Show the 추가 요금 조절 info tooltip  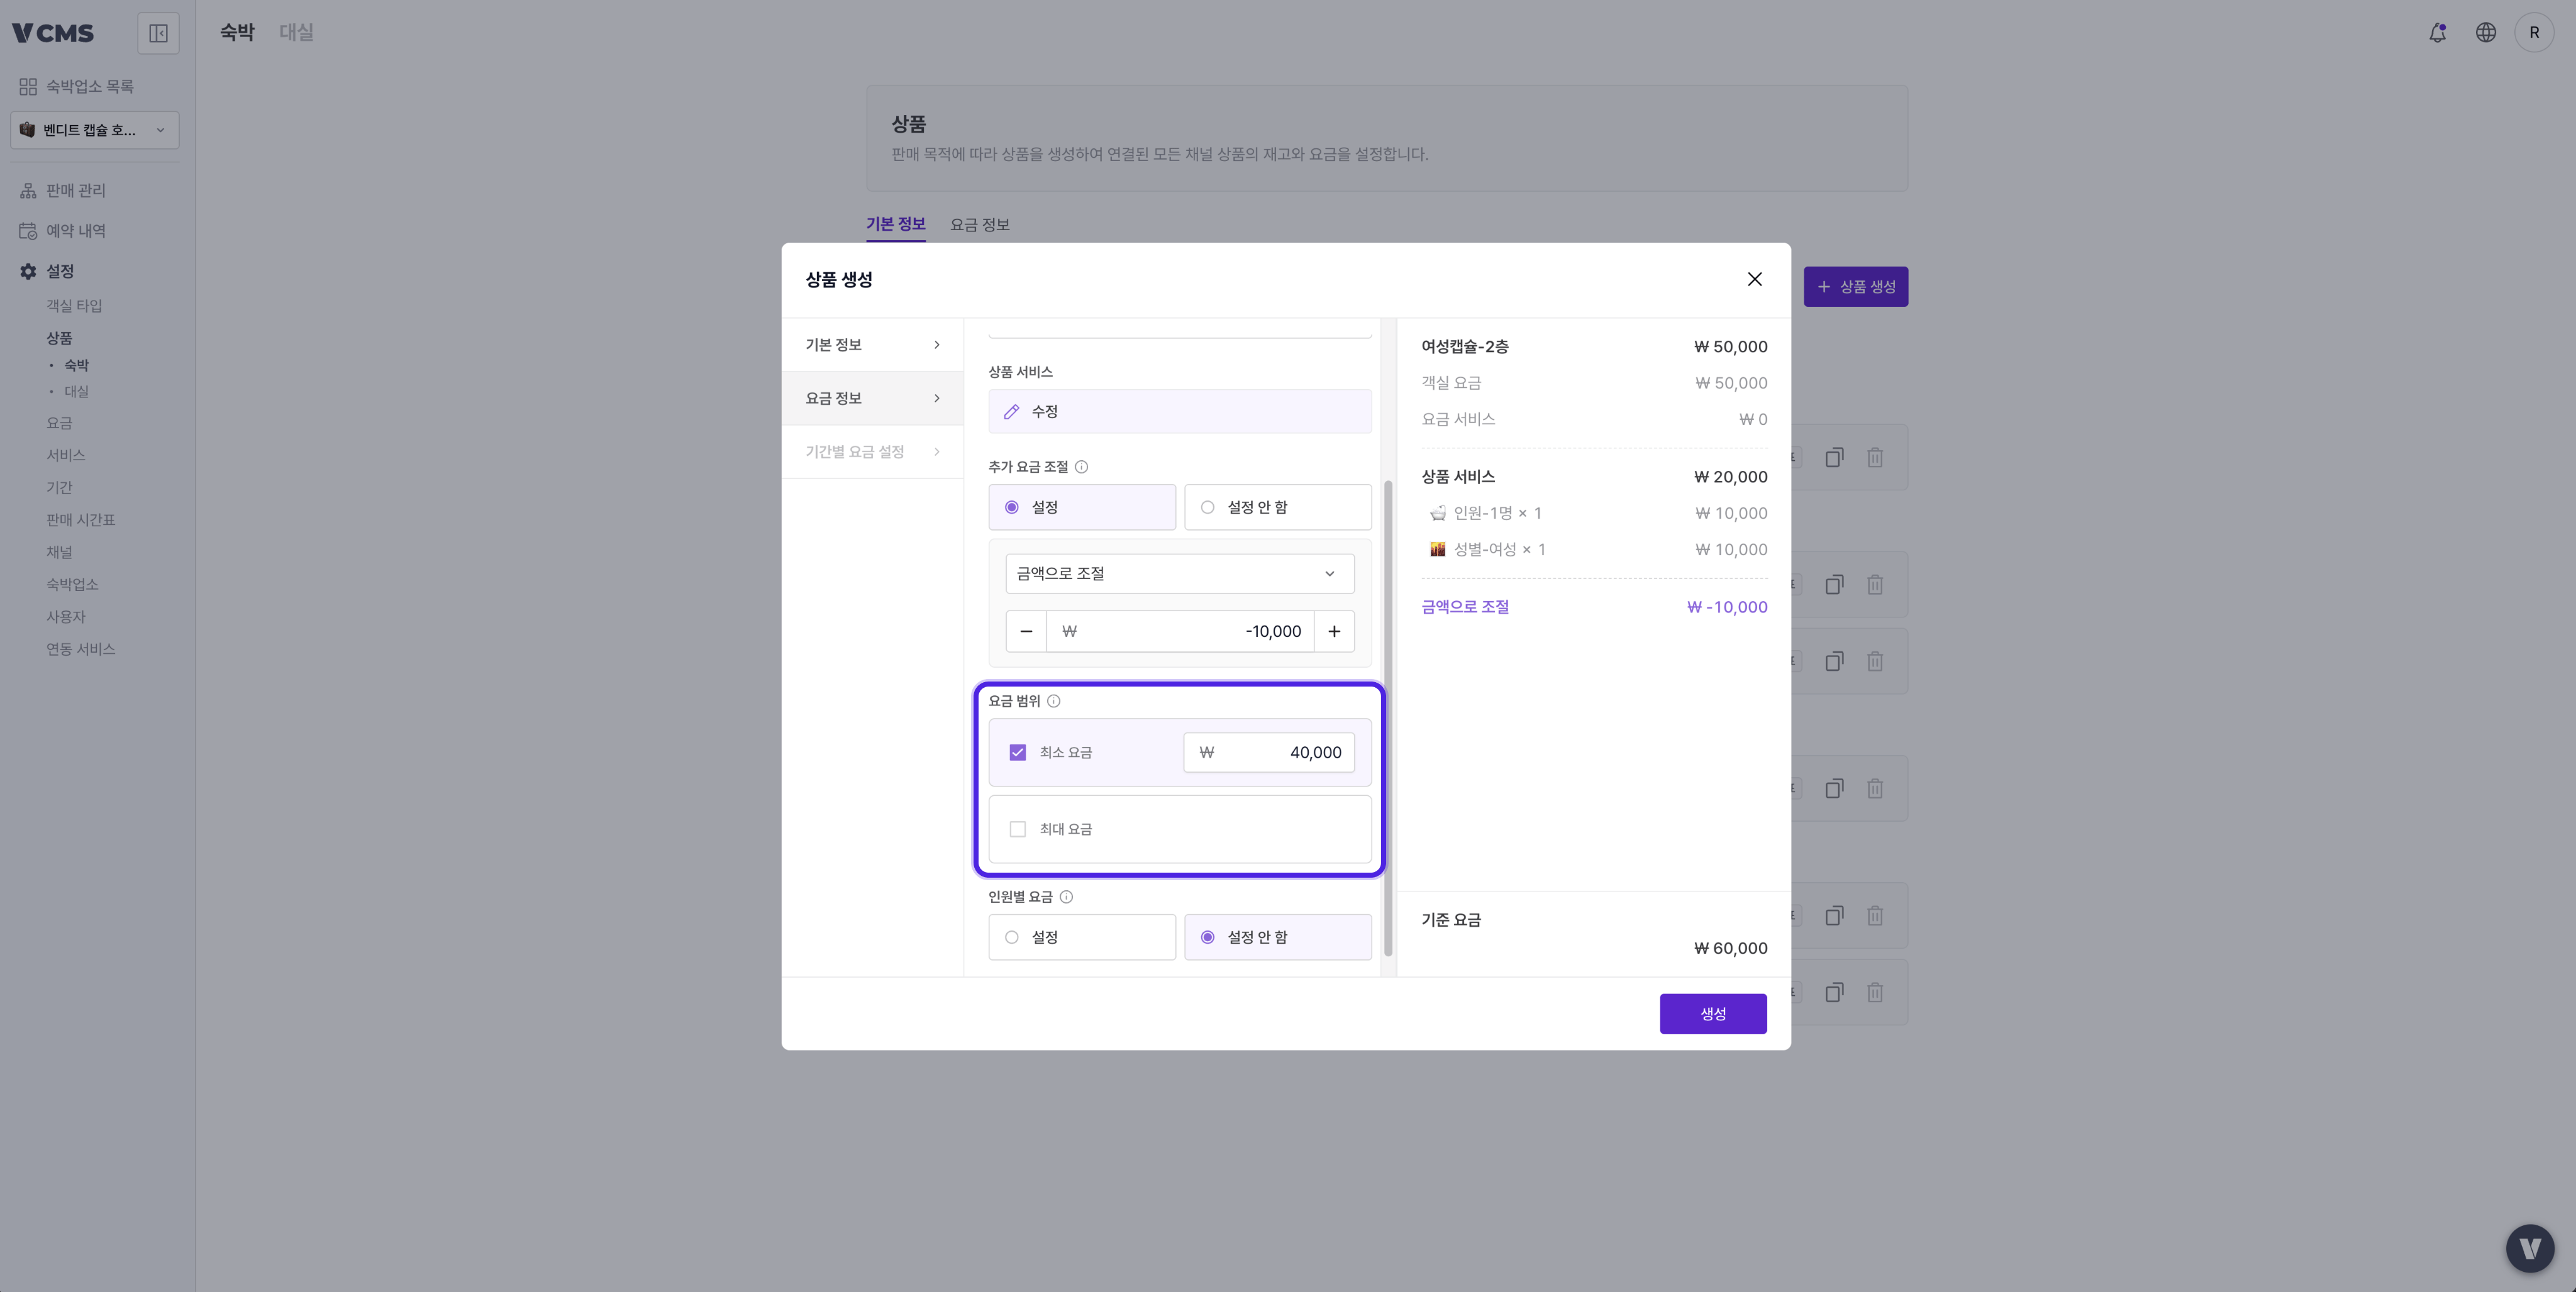[1081, 467]
